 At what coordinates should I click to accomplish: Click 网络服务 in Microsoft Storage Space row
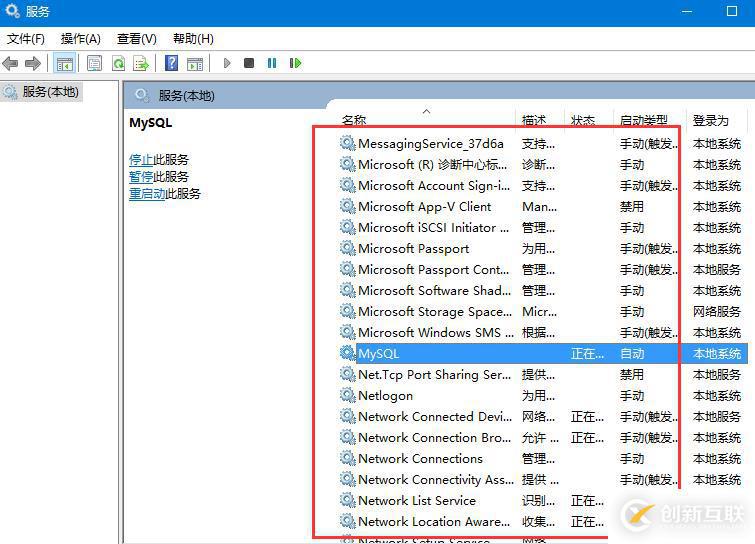click(716, 311)
